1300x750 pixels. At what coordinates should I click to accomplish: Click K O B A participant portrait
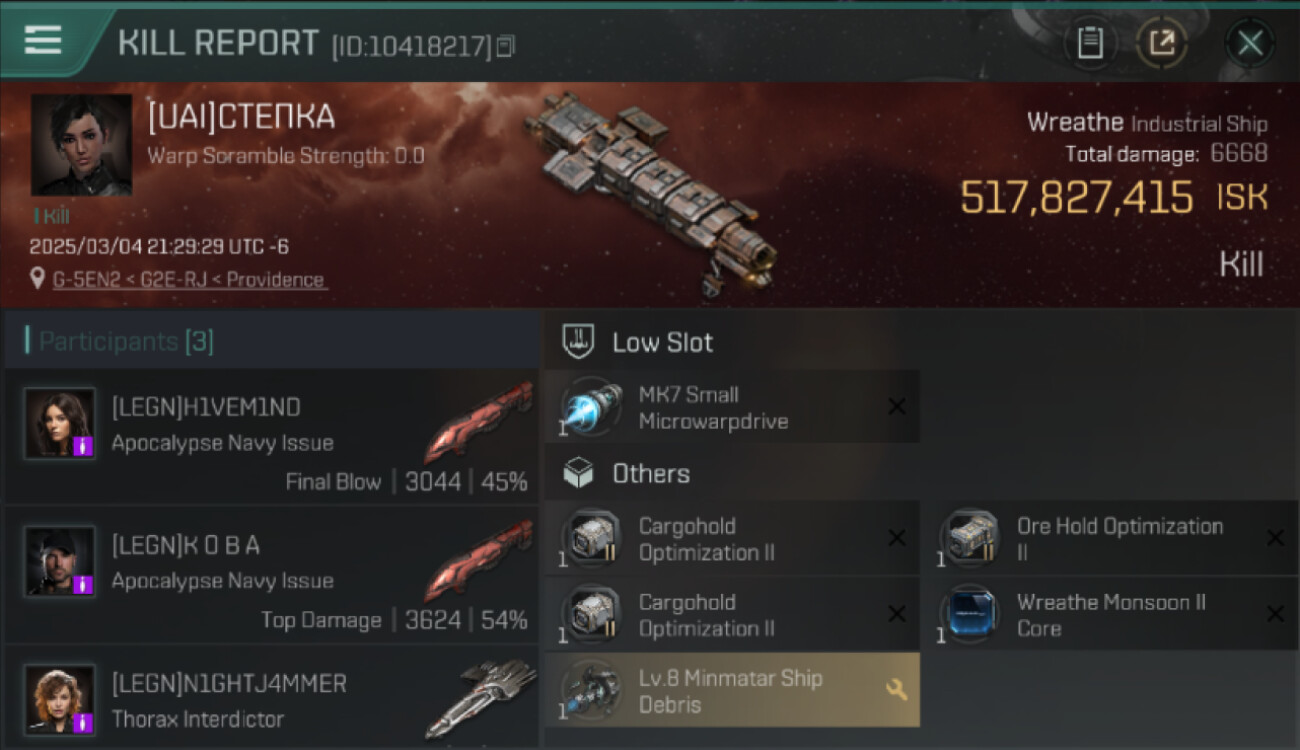60,561
